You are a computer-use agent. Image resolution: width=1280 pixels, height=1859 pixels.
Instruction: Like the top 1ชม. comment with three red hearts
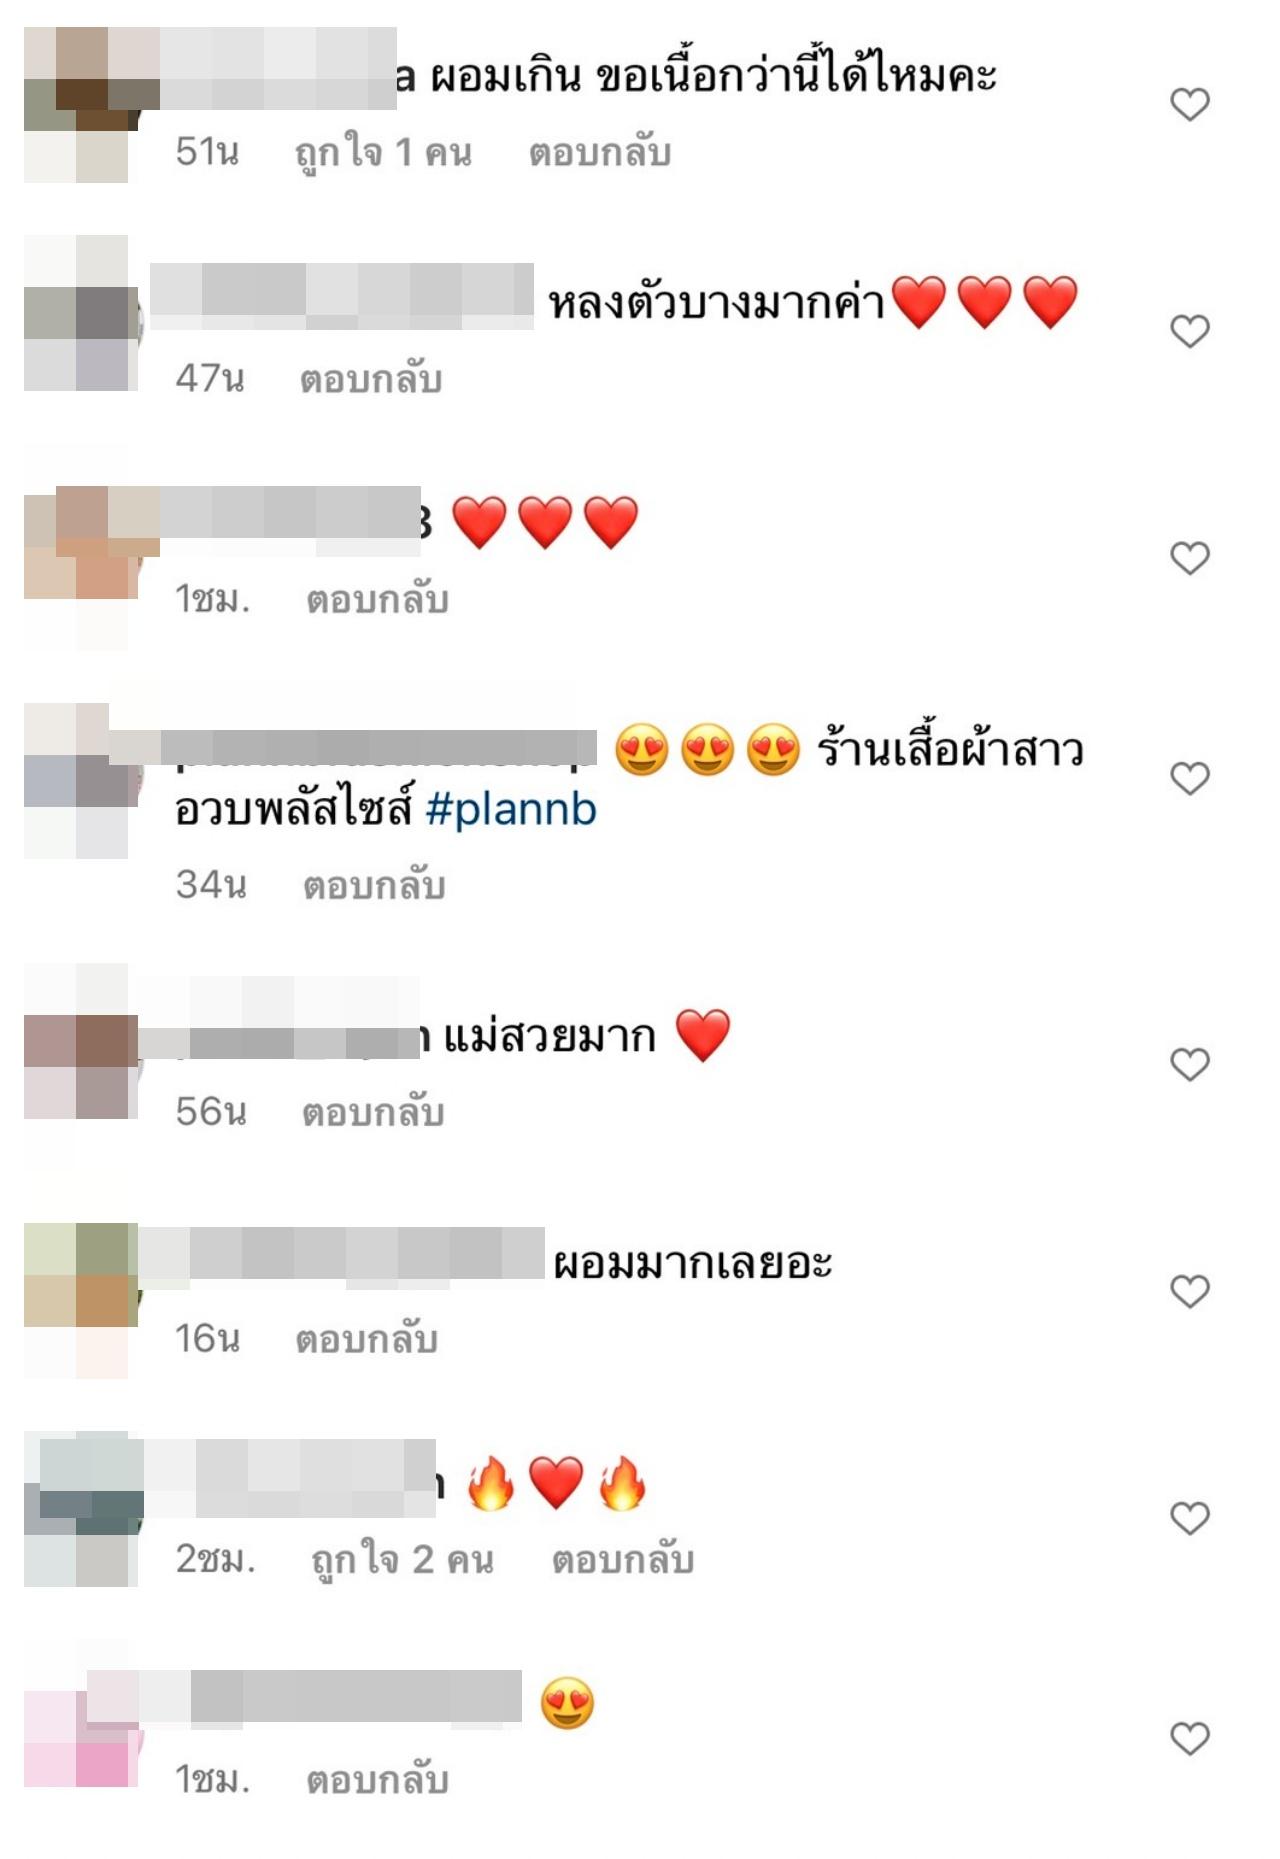1189,558
